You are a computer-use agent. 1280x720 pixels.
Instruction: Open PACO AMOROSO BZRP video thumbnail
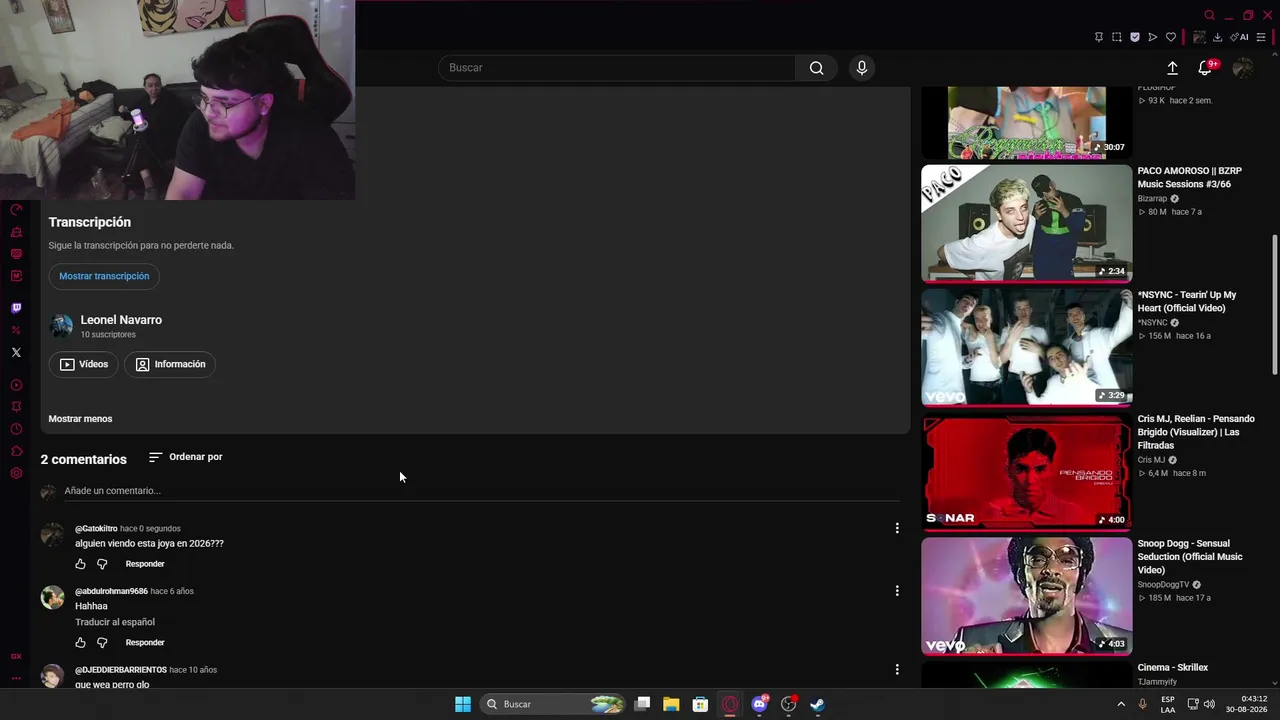pos(1026,223)
